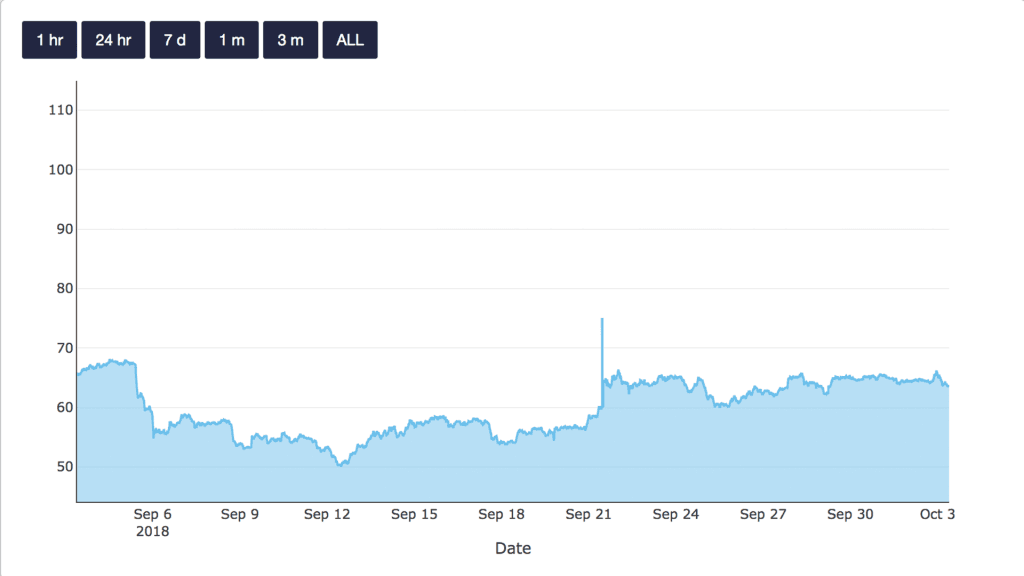The width and height of the screenshot is (1024, 576).
Task: Click the Sep 30 date label
Action: tap(850, 515)
